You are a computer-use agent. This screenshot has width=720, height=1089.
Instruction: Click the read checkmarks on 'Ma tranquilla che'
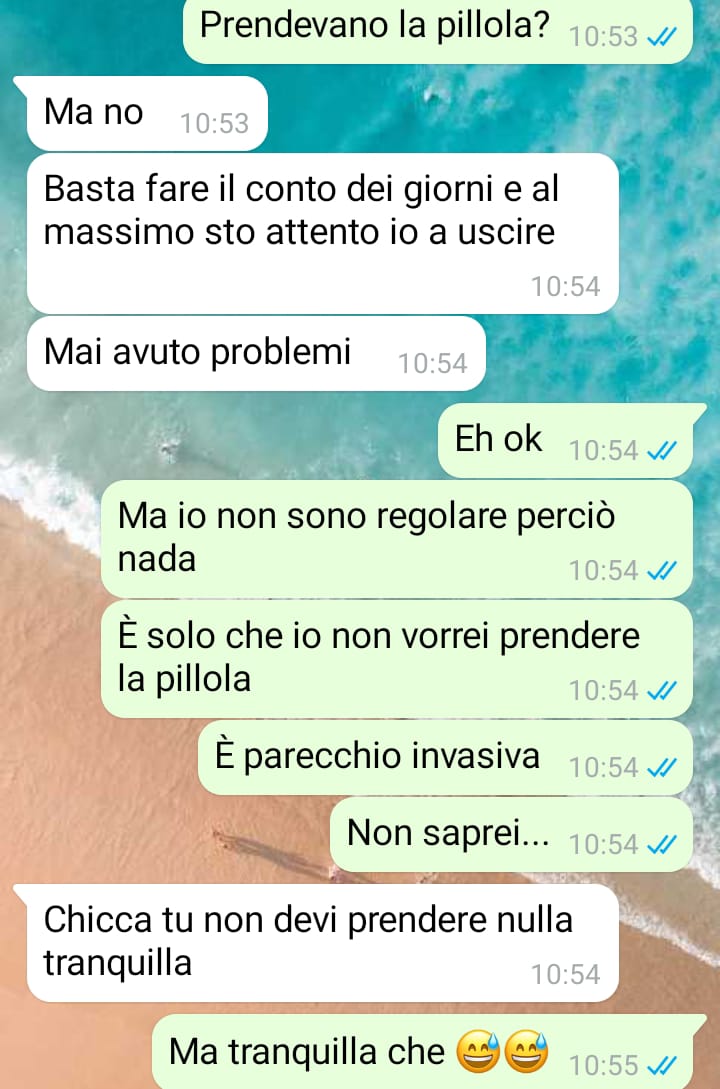(661, 1065)
